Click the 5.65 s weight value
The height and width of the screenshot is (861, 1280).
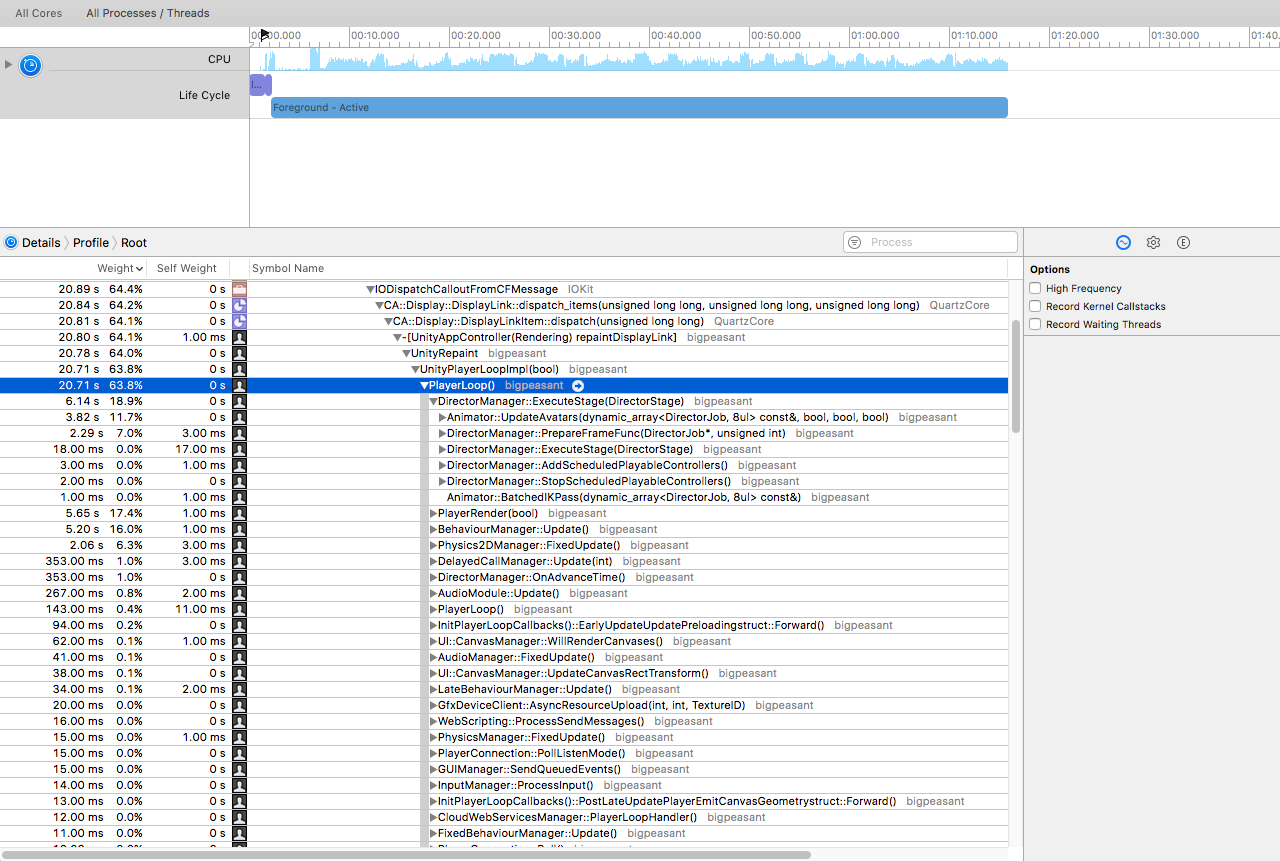point(83,513)
